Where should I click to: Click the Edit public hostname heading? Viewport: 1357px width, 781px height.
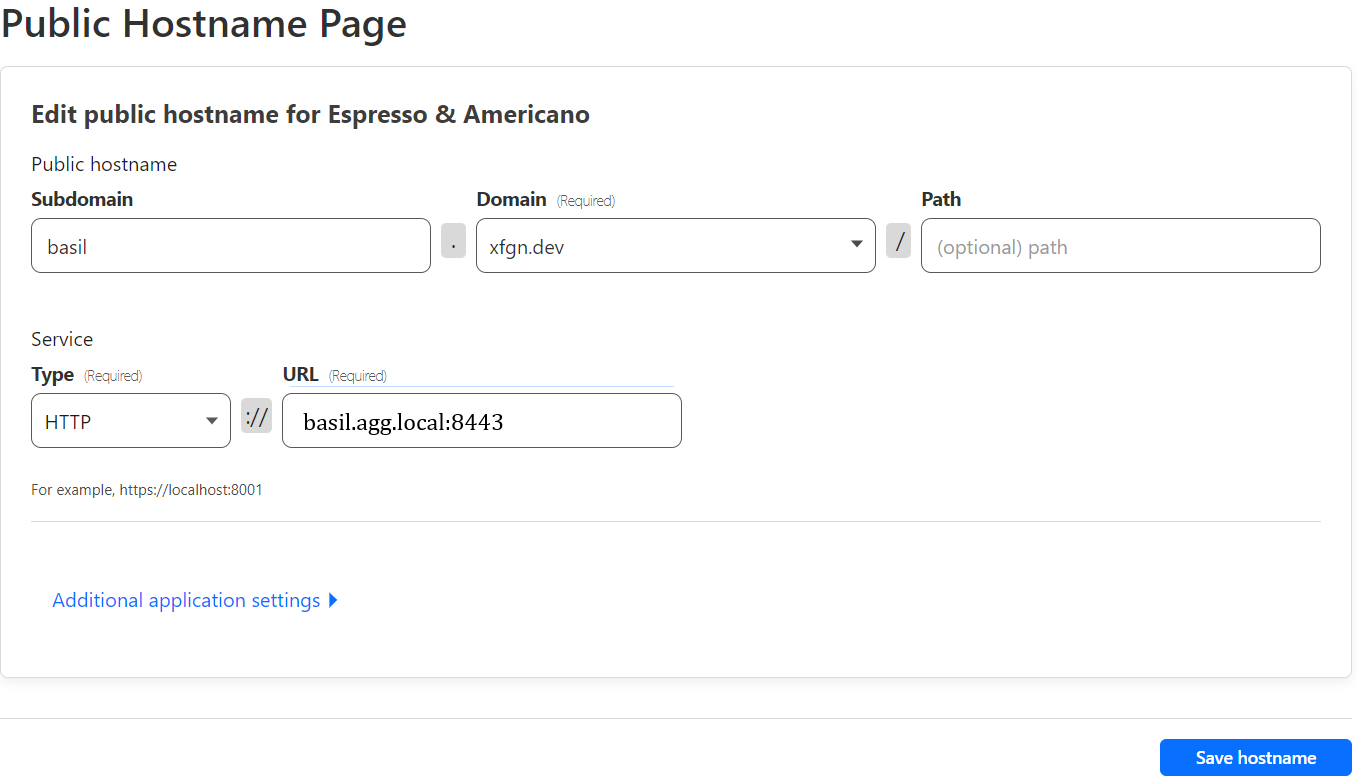(x=310, y=114)
